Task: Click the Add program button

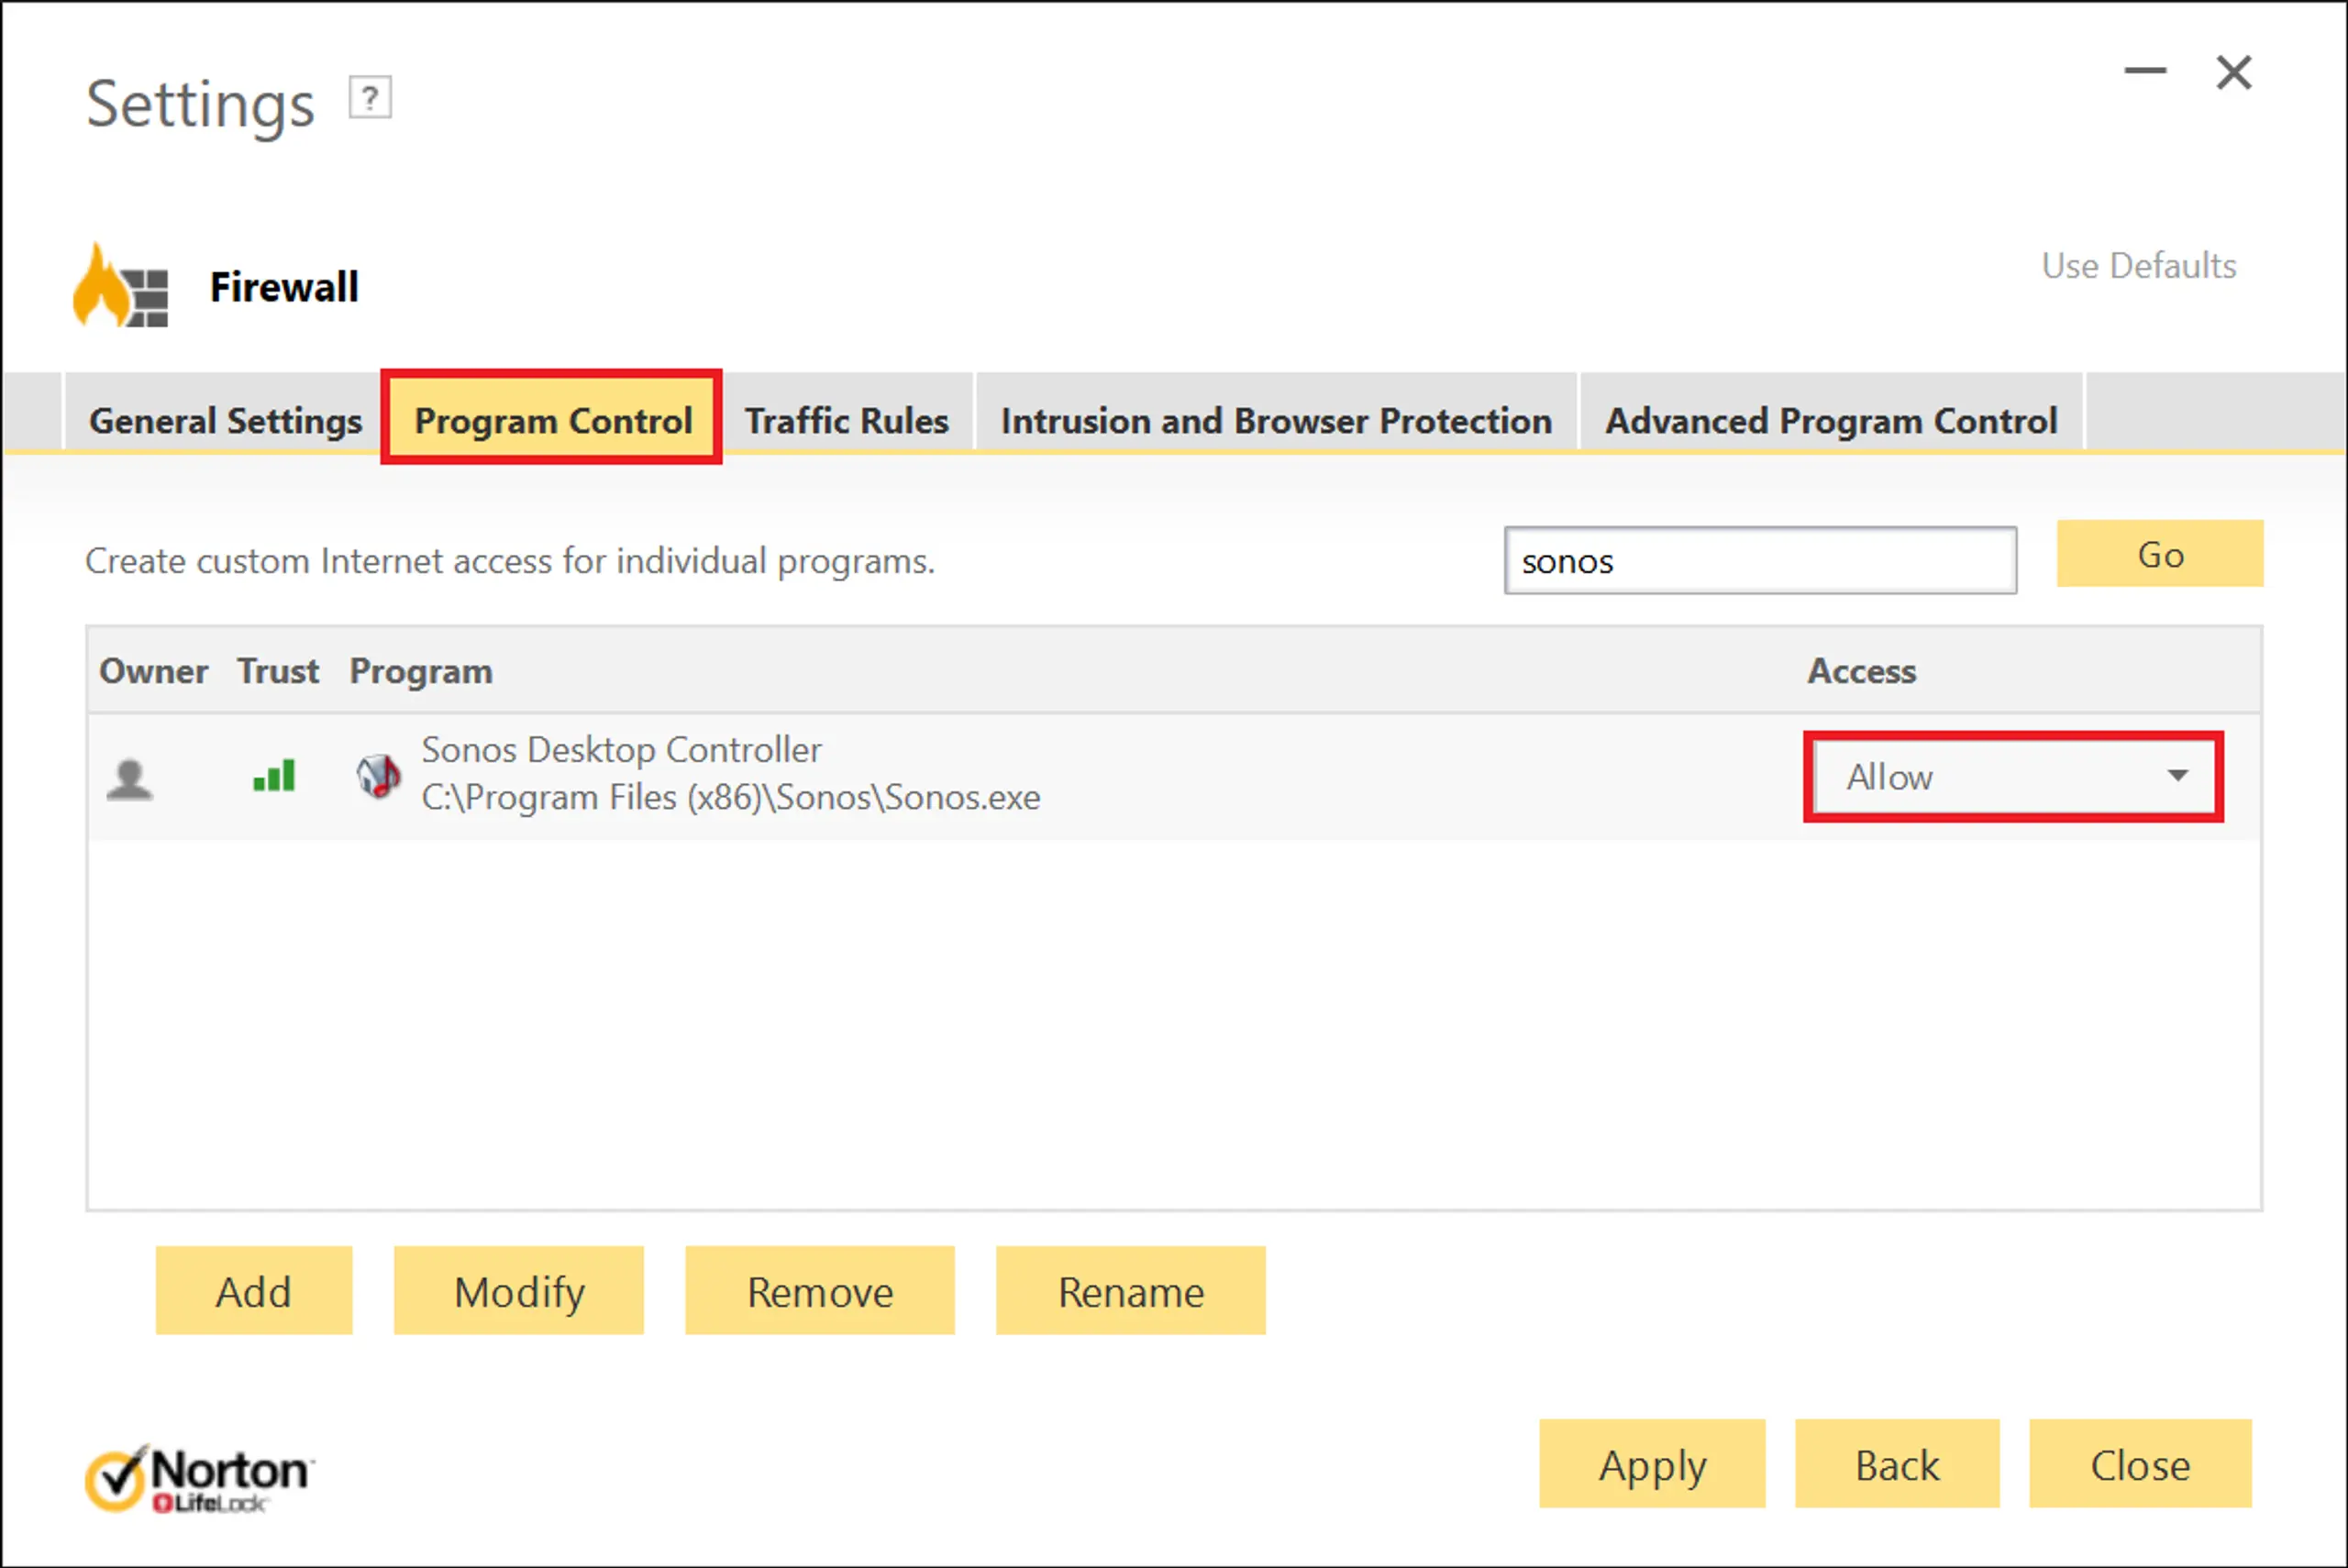Action: point(254,1291)
